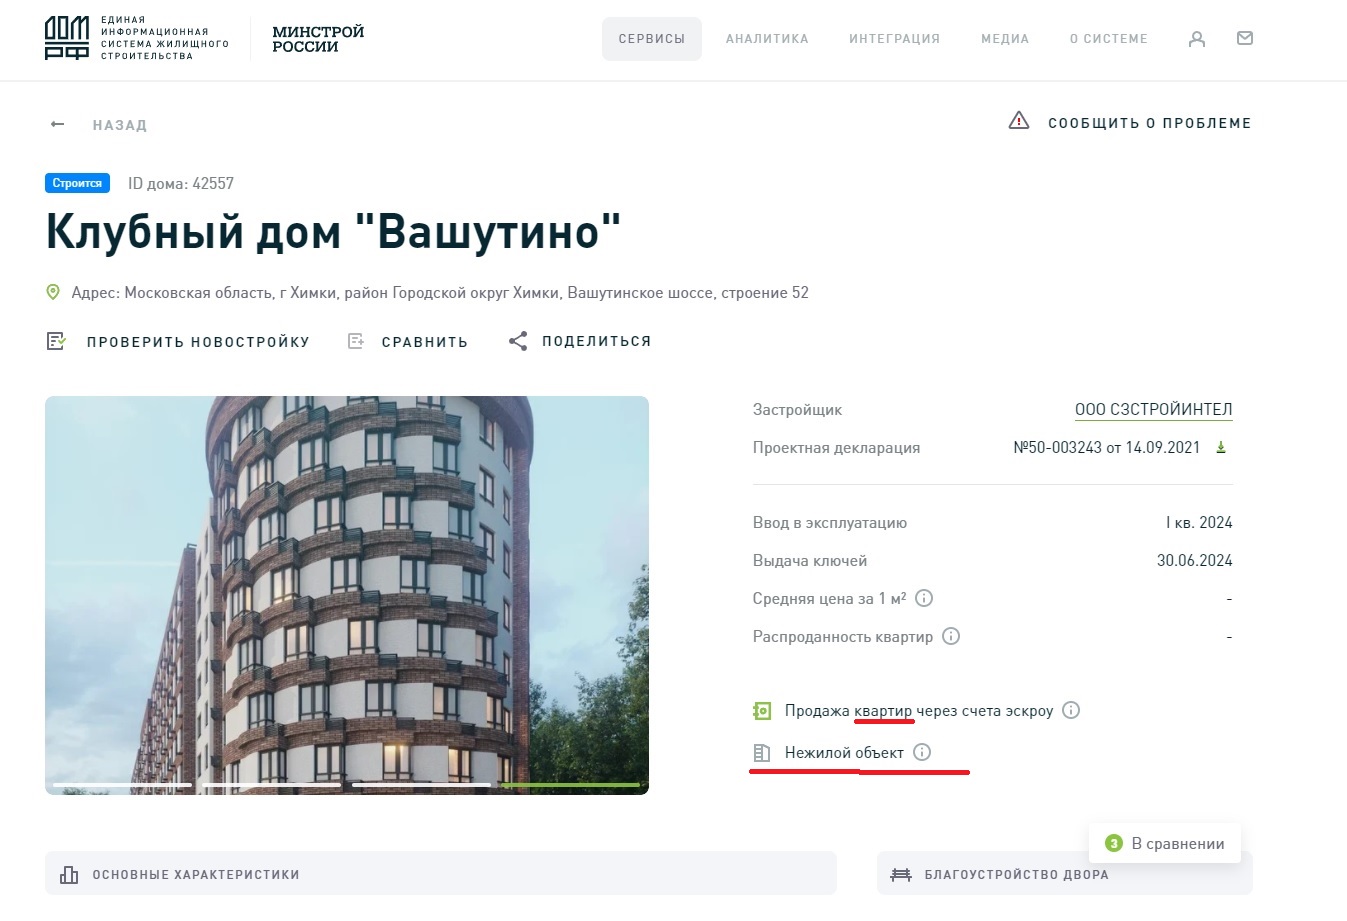
Task: Download the project declaration file
Action: 1221,448
